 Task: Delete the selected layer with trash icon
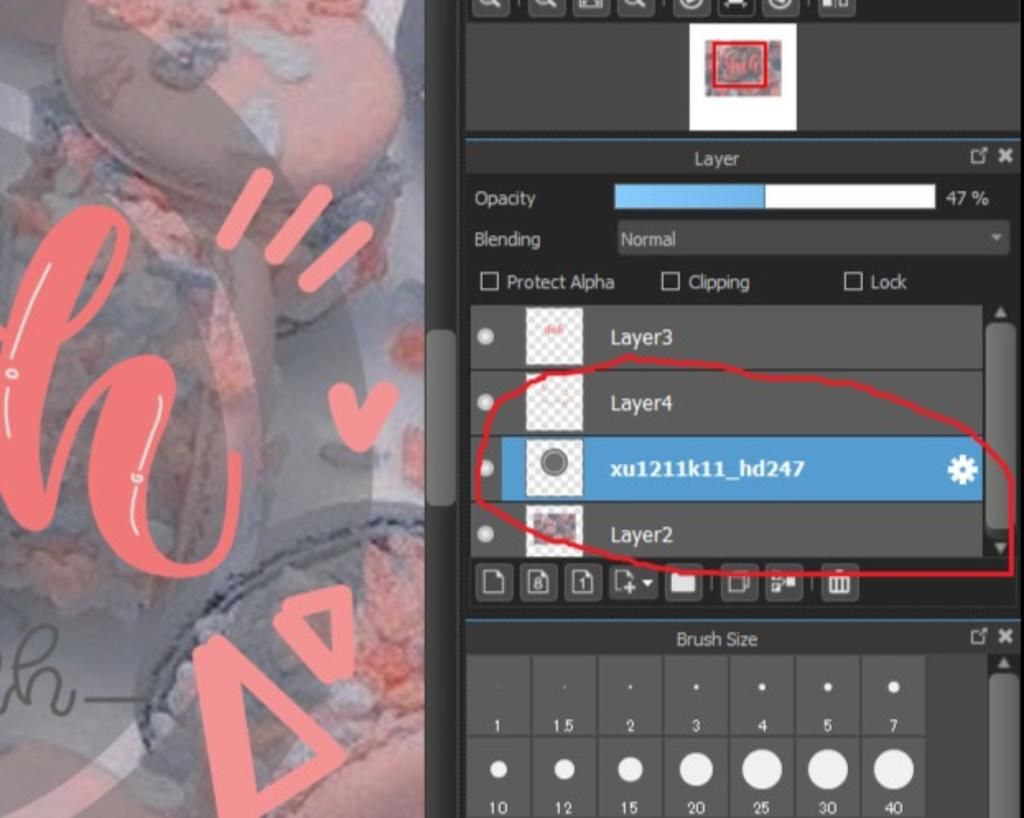click(x=839, y=581)
